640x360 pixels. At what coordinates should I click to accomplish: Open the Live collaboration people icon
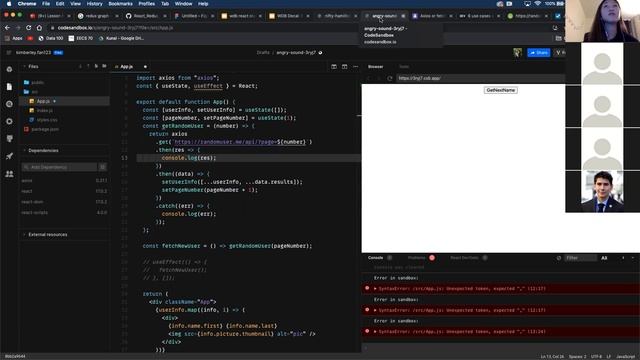click(9, 174)
